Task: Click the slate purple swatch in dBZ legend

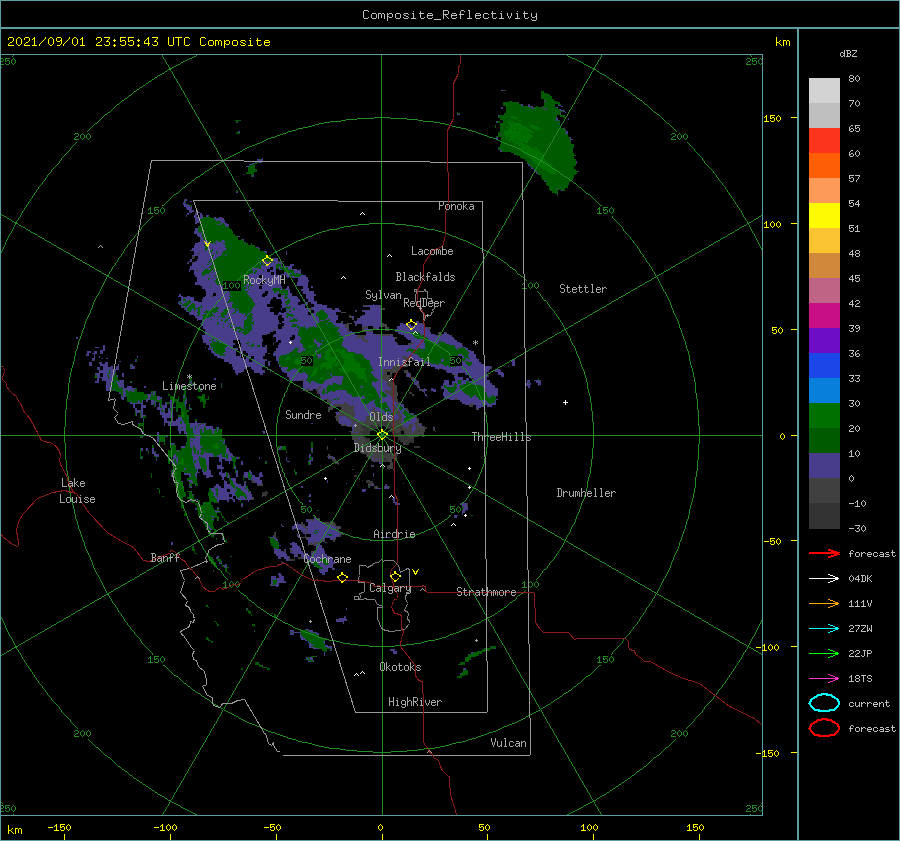Action: [x=824, y=465]
